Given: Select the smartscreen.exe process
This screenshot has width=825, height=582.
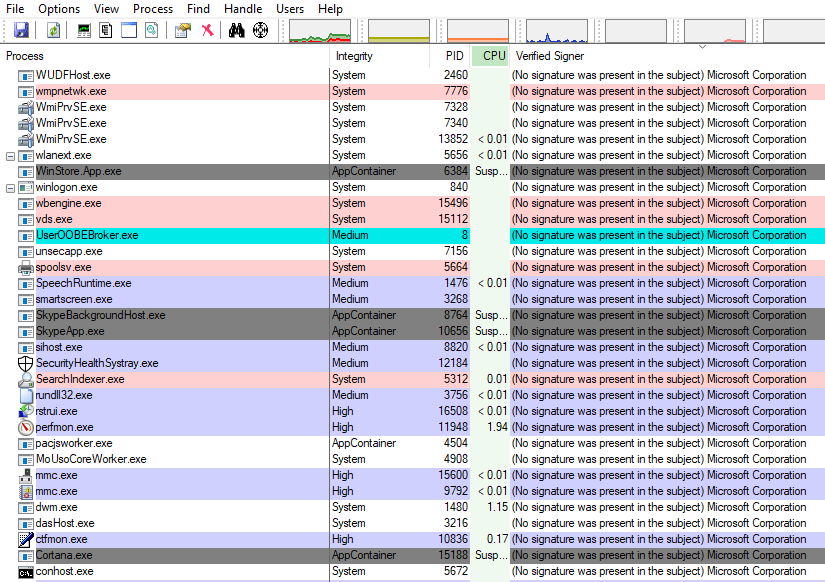Looking at the screenshot, I should [412, 299].
